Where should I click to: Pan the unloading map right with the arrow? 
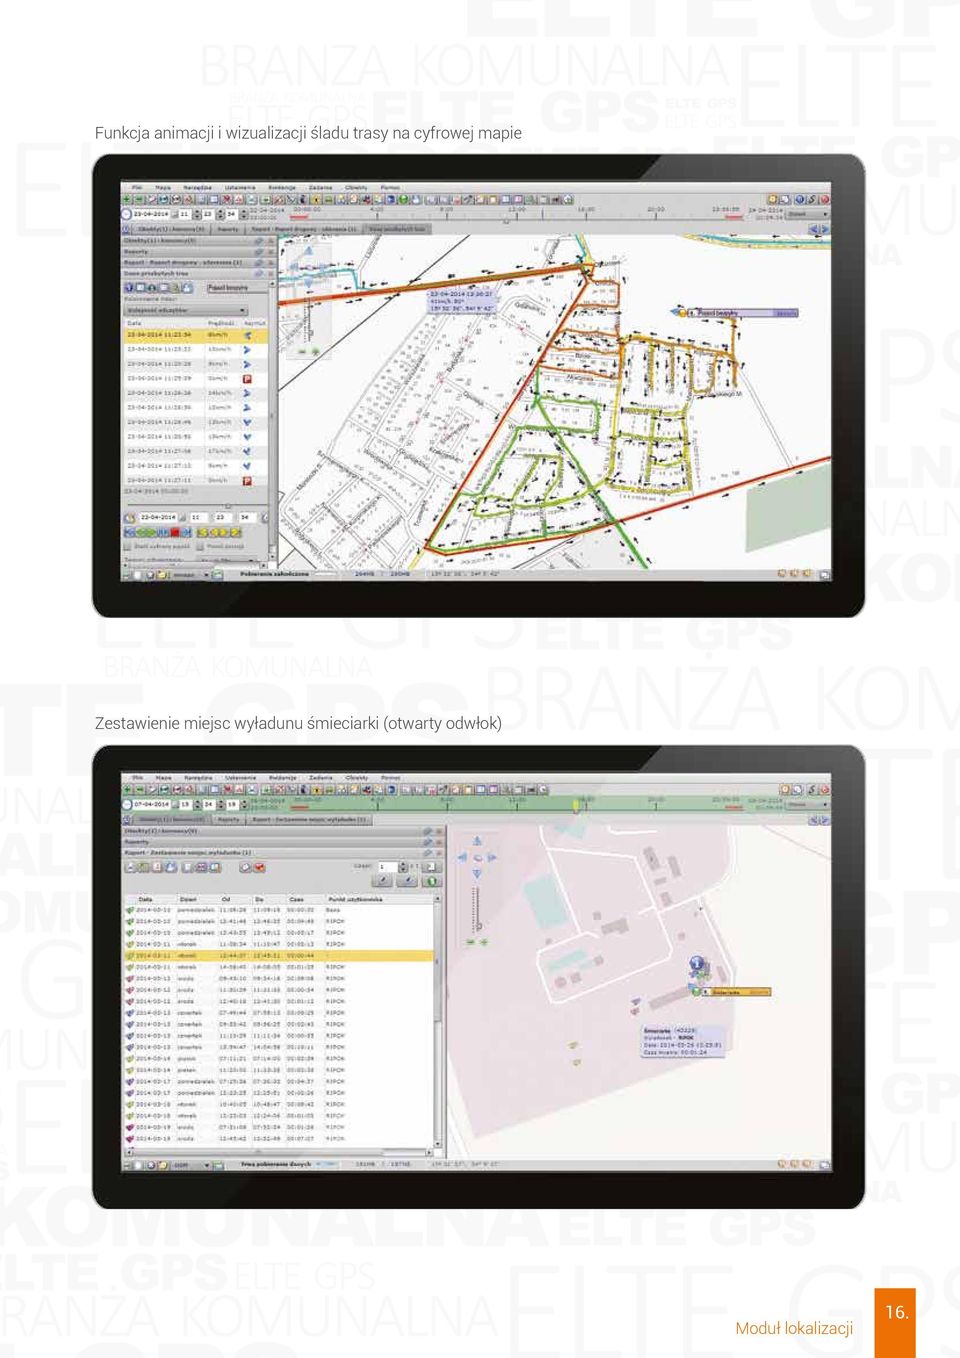(493, 858)
